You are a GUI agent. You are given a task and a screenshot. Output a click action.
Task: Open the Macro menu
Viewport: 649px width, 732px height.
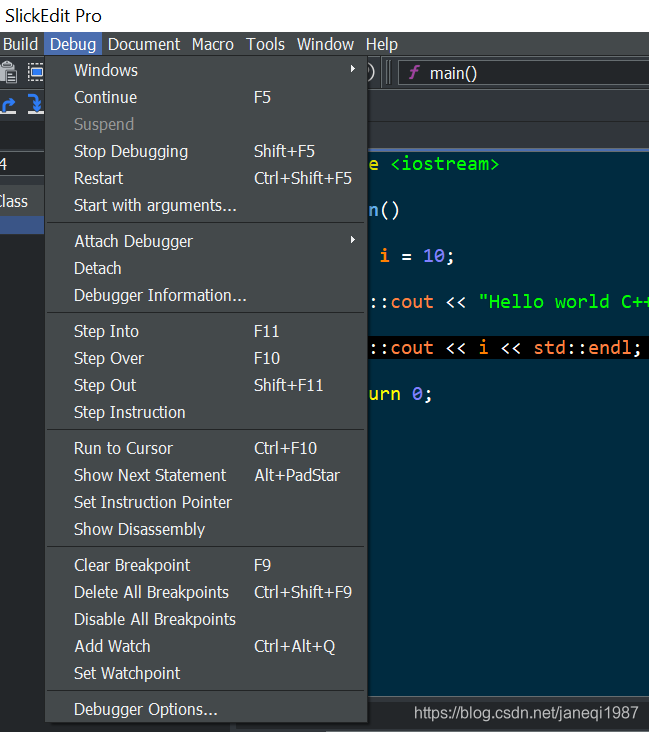[213, 44]
